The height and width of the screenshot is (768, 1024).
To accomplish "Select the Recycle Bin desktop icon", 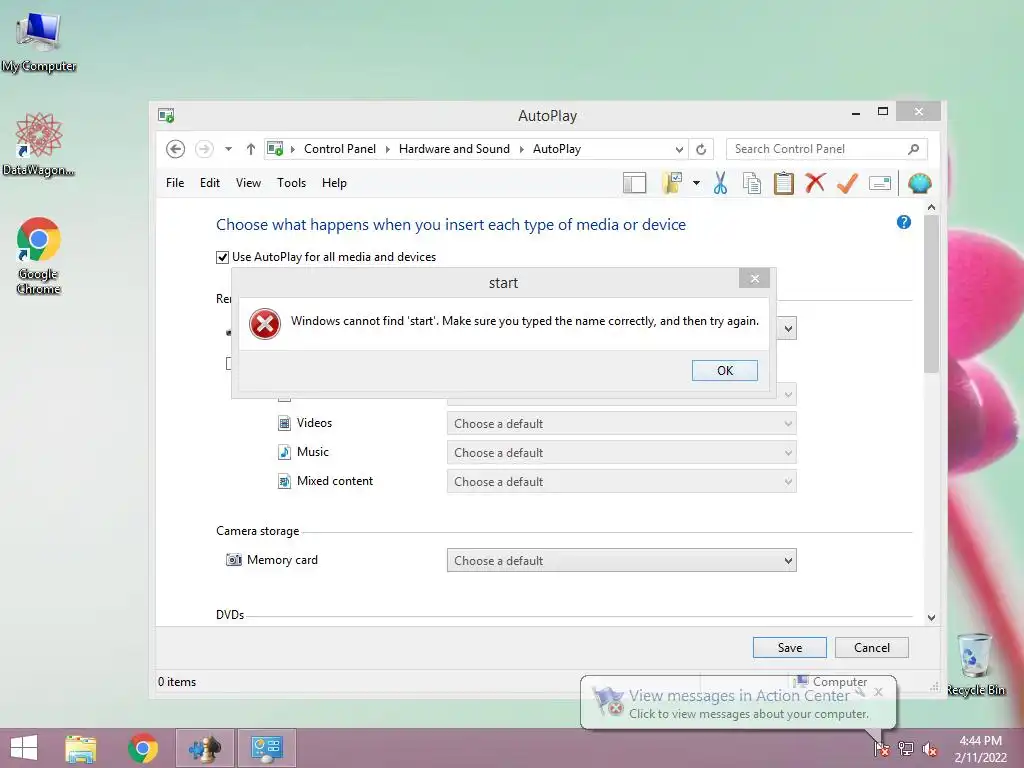I will [x=975, y=665].
